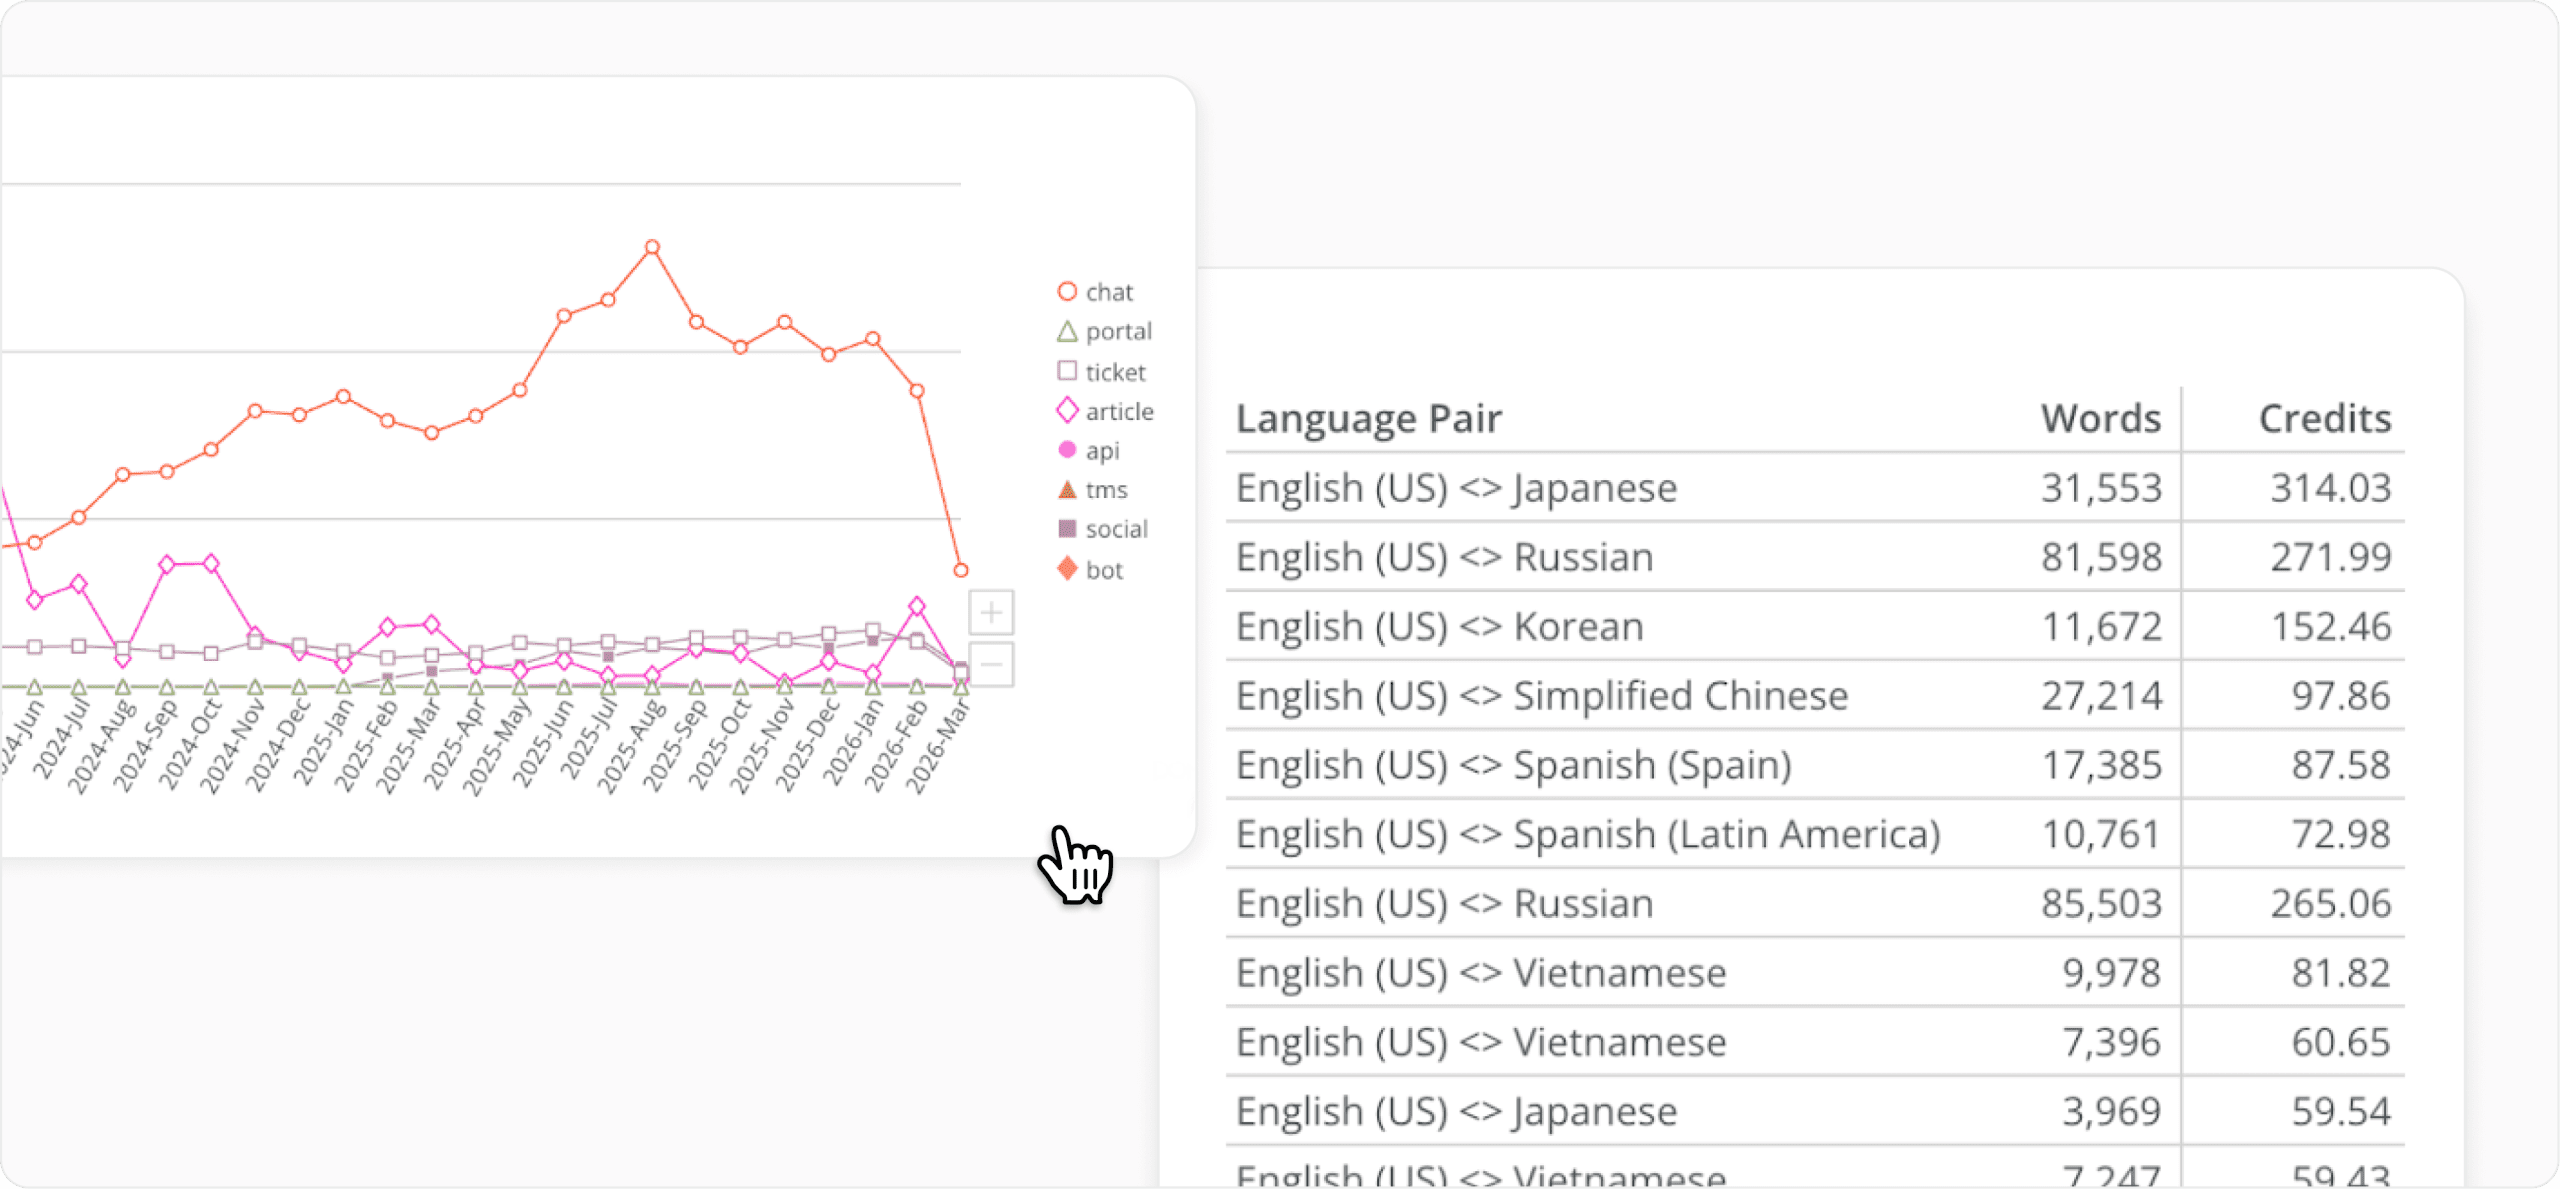Click the chart zoom out minus button
Image resolution: width=2560 pixels, height=1189 pixels.
tap(990, 664)
